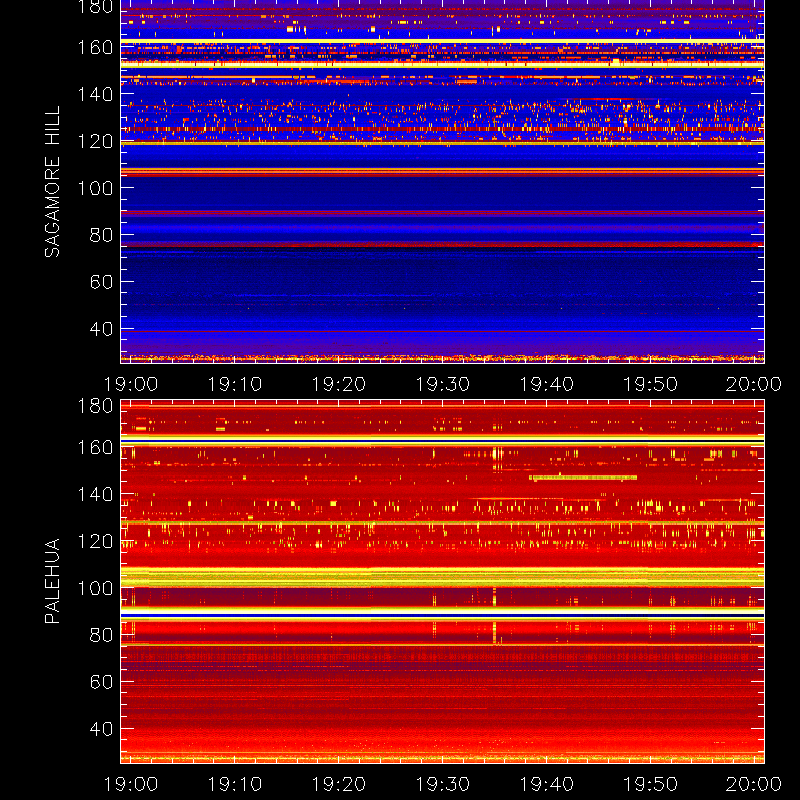Select the 40 tick label on Sagamore Hill plot
The height and width of the screenshot is (800, 800).
pos(101,329)
